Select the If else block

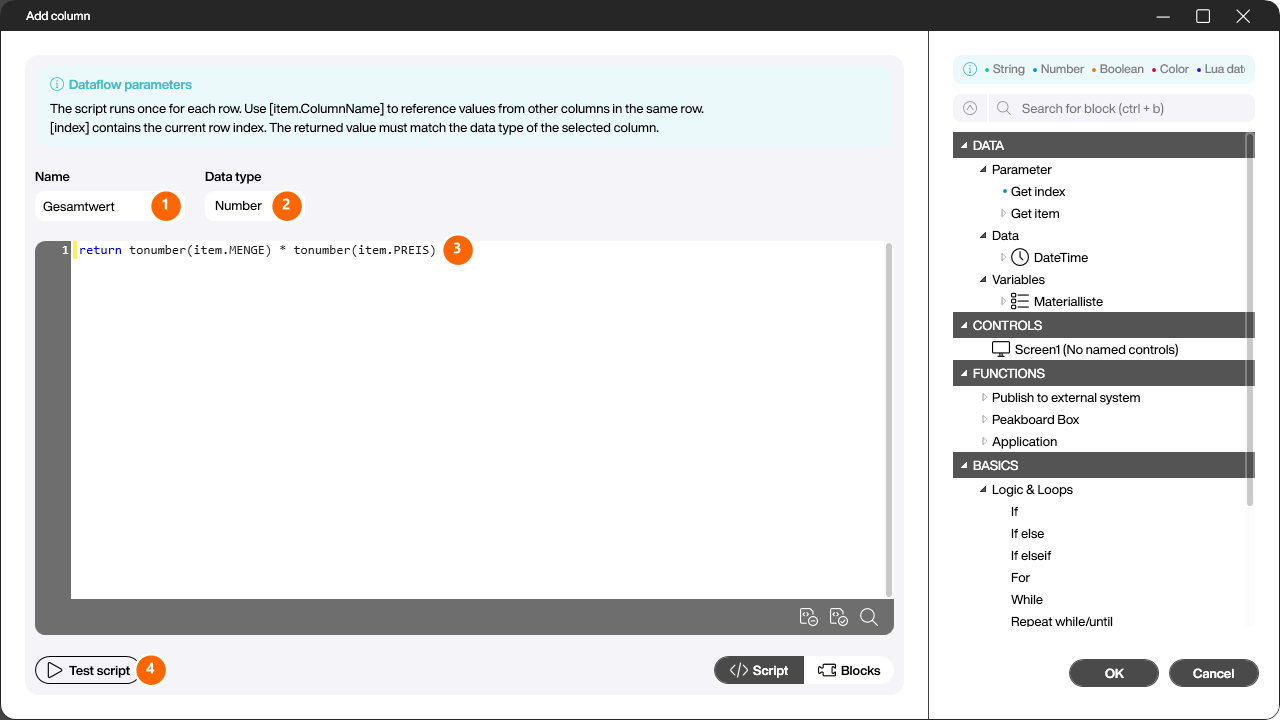[1027, 533]
